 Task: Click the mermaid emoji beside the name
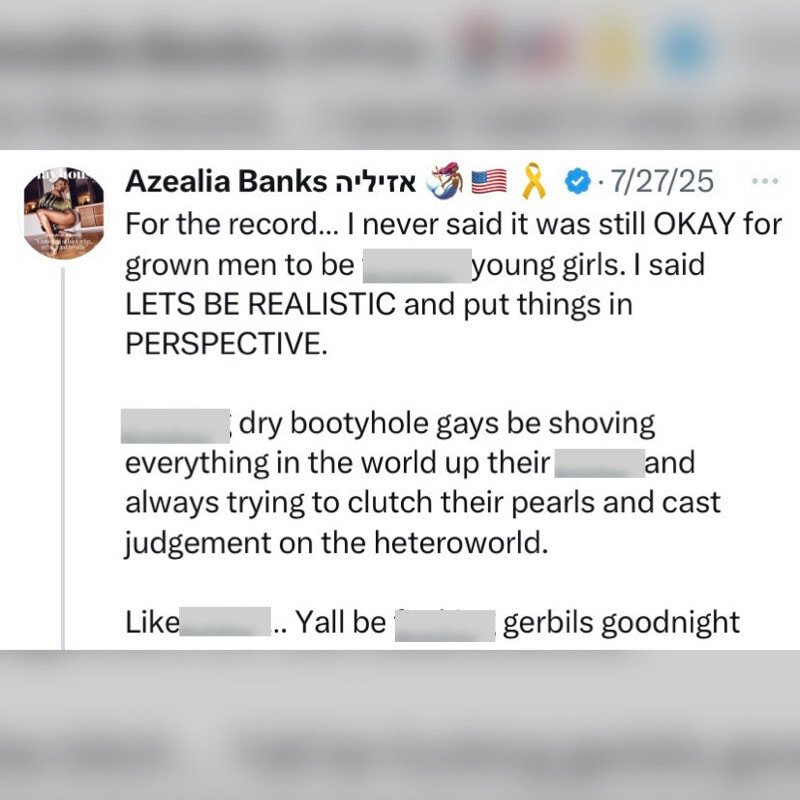(x=444, y=181)
